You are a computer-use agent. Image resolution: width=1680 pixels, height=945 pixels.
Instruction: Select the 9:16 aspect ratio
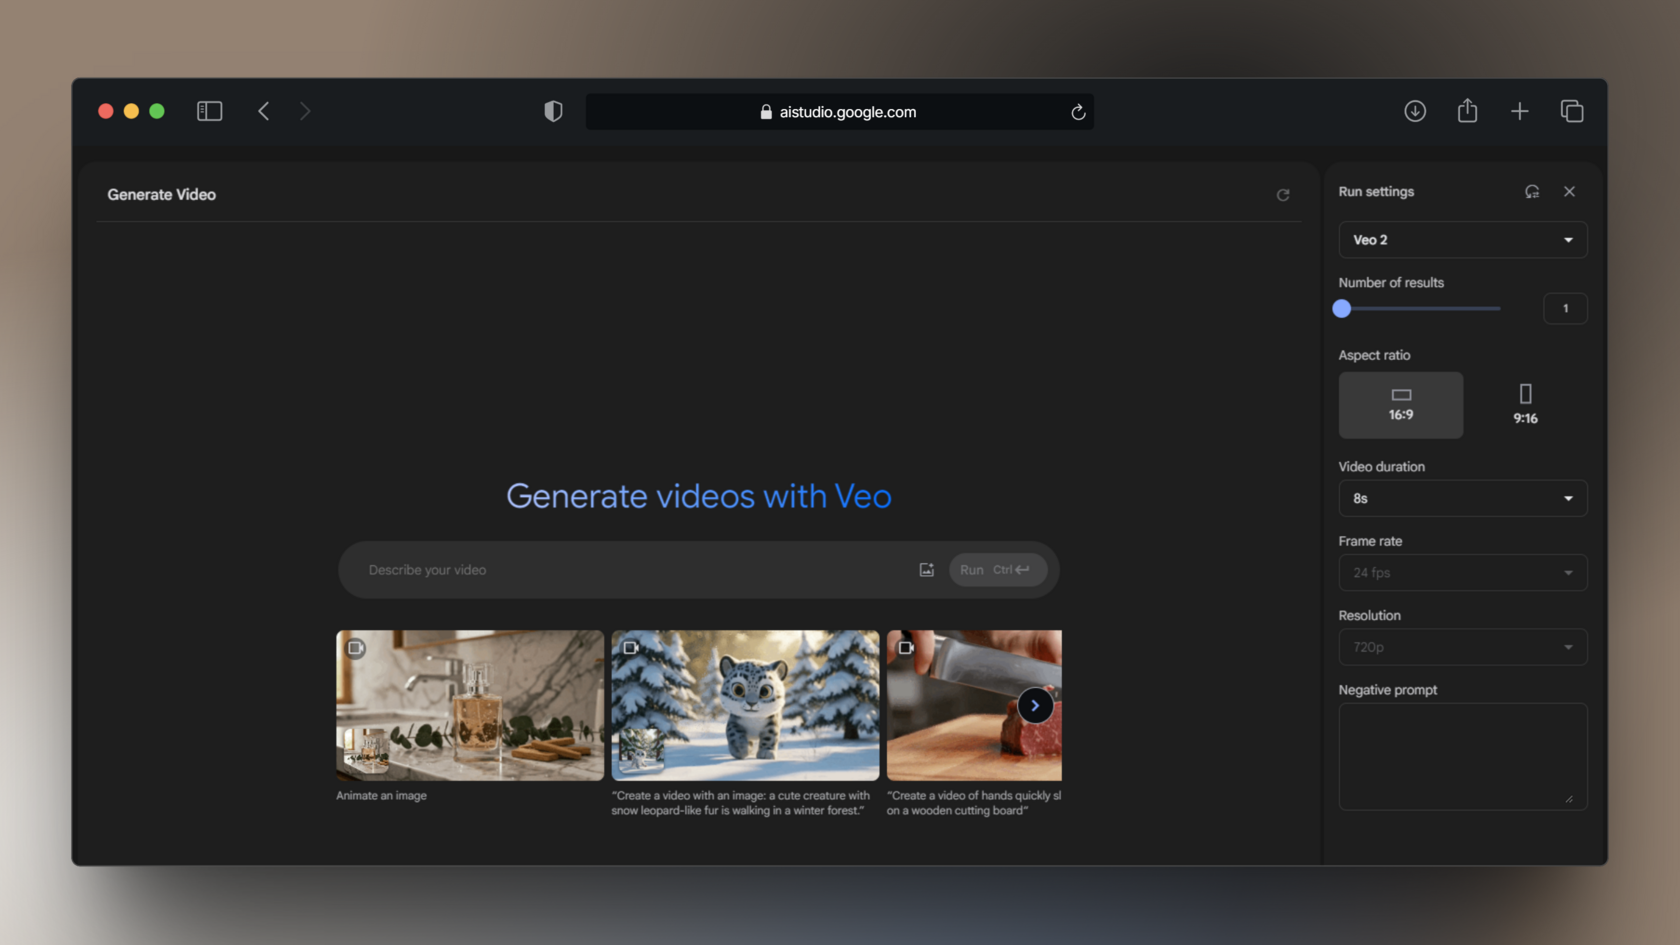click(x=1525, y=405)
